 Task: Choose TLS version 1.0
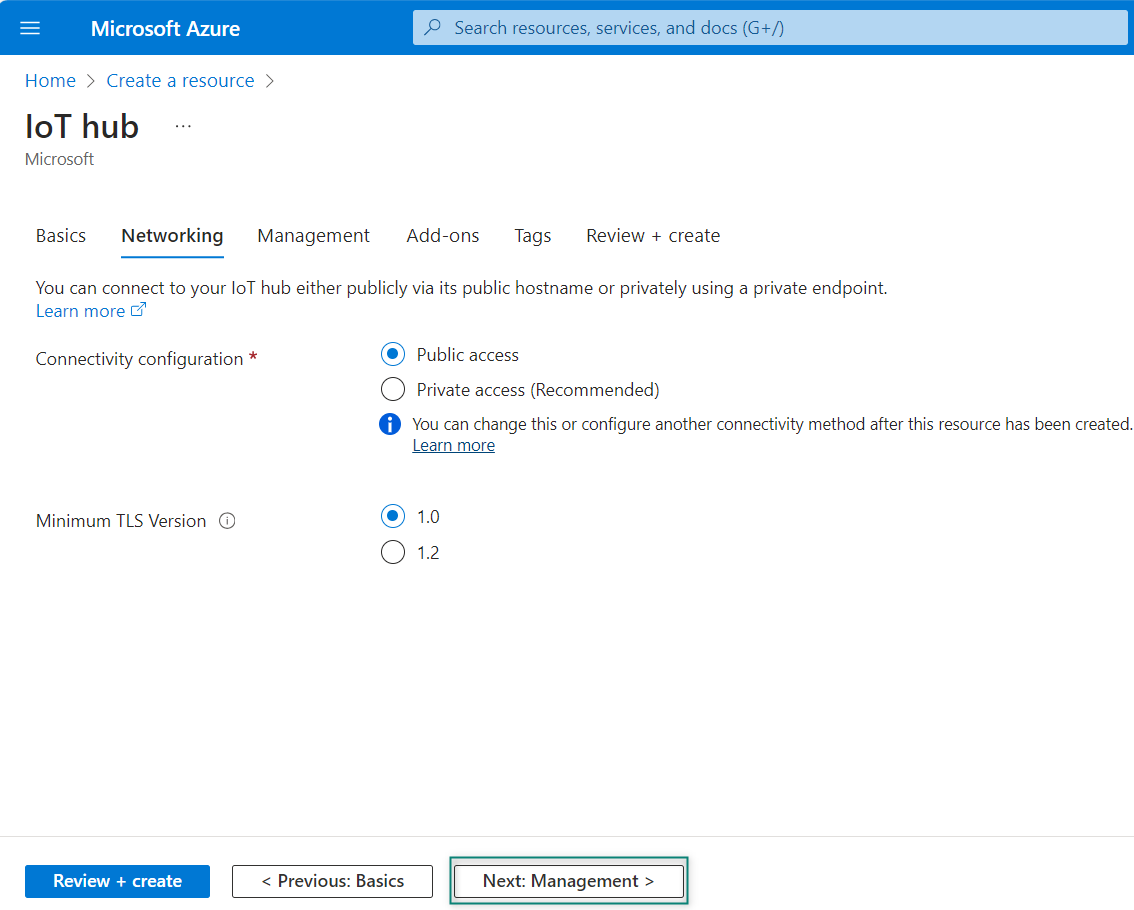tap(393, 517)
